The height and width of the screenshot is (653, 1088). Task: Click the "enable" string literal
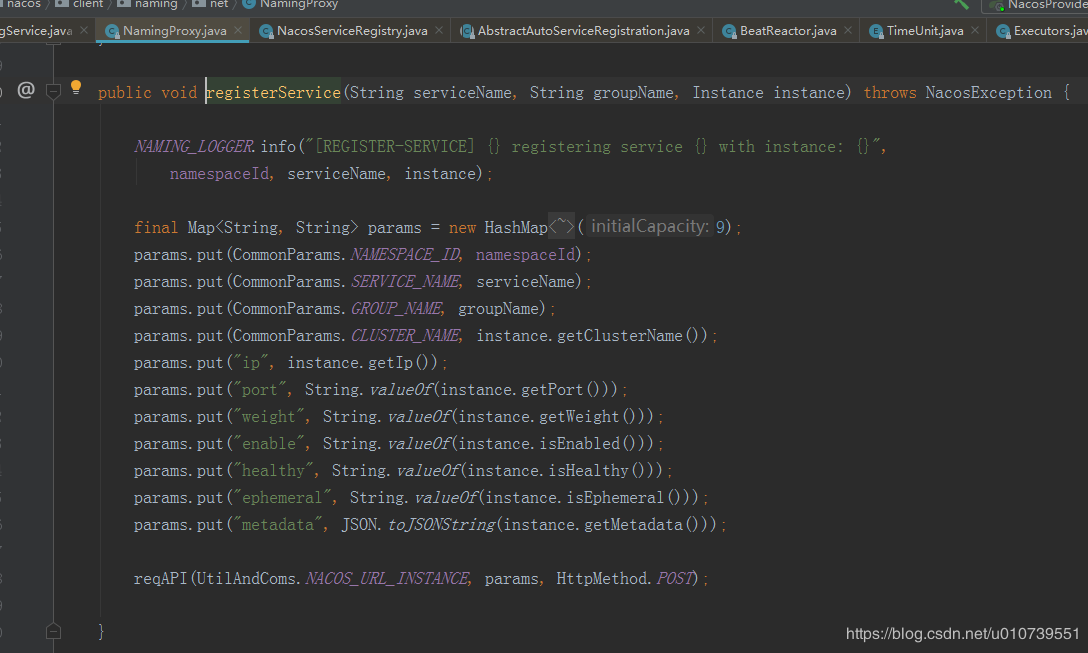pyautogui.click(x=269, y=444)
